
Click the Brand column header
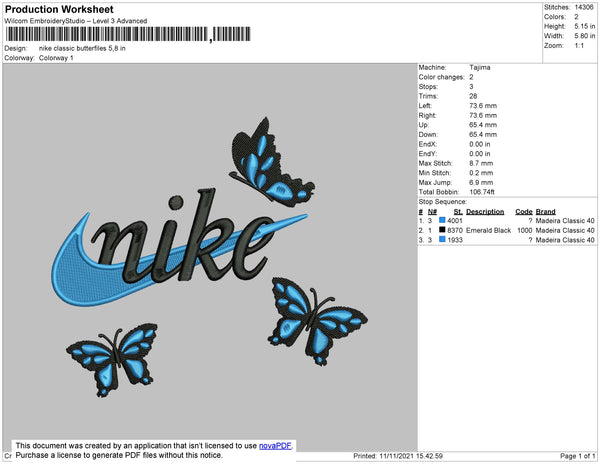[x=546, y=212]
